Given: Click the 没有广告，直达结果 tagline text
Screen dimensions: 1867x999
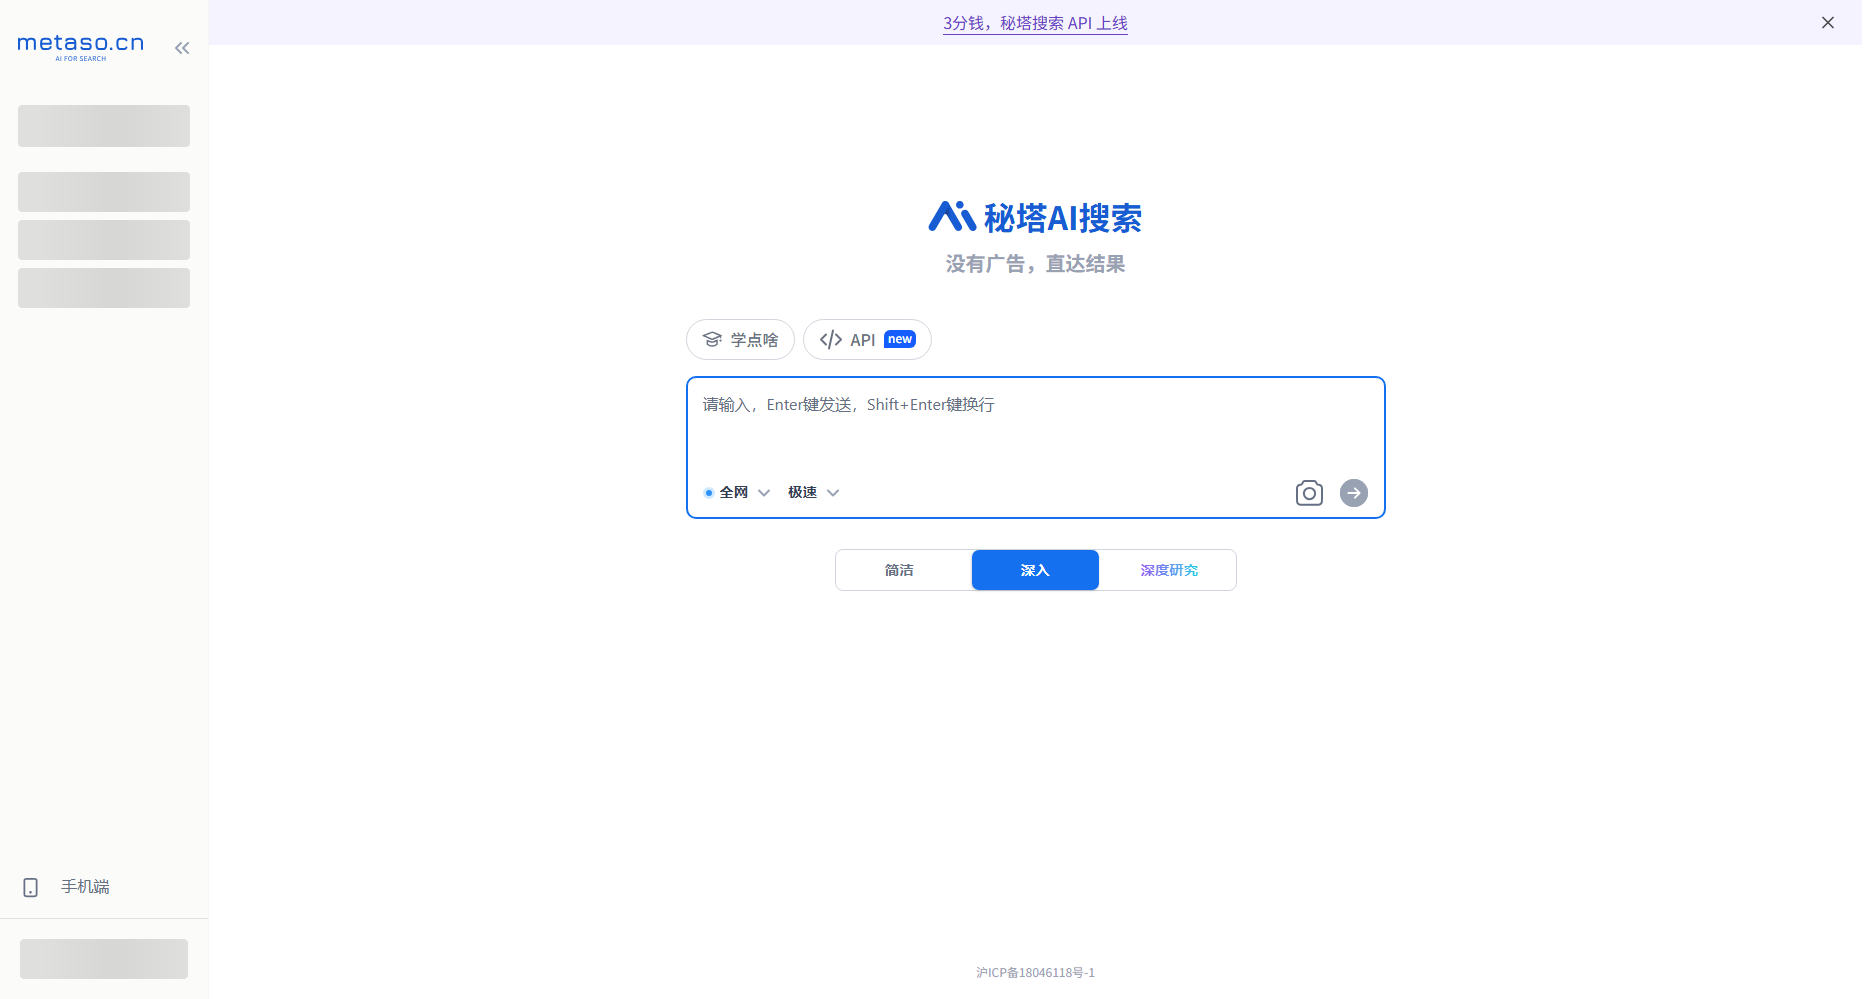Looking at the screenshot, I should pos(1035,264).
